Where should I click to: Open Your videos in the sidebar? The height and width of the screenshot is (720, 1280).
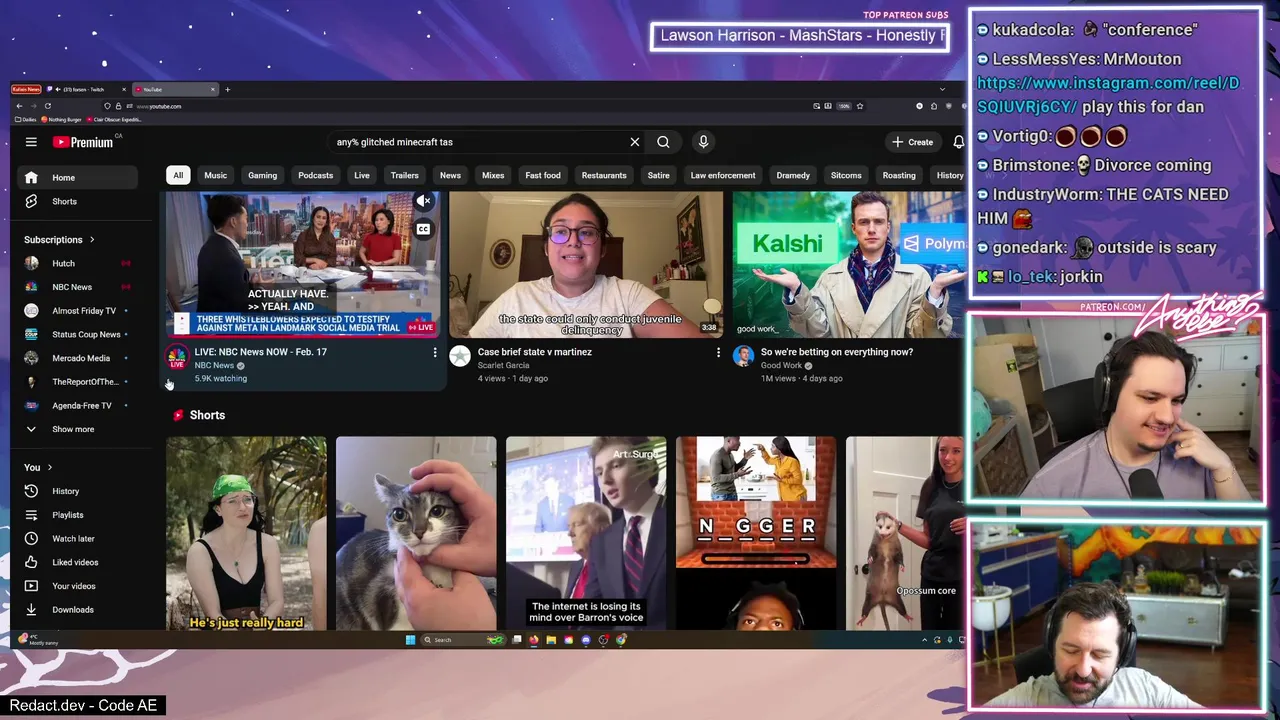(78, 586)
